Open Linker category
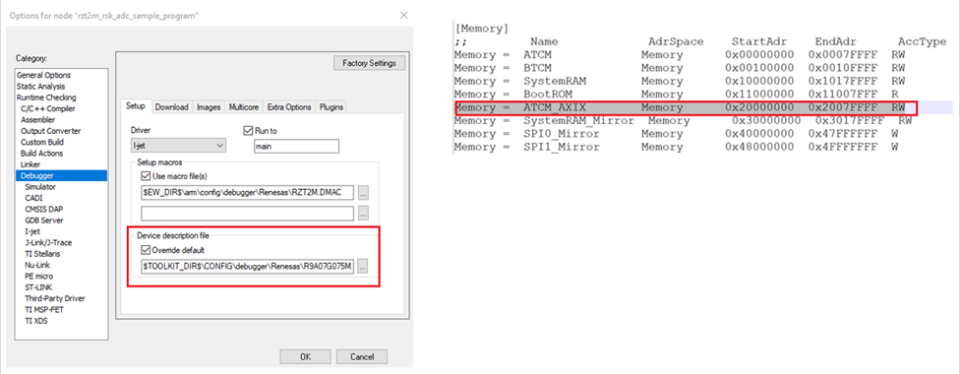 [x=31, y=164]
